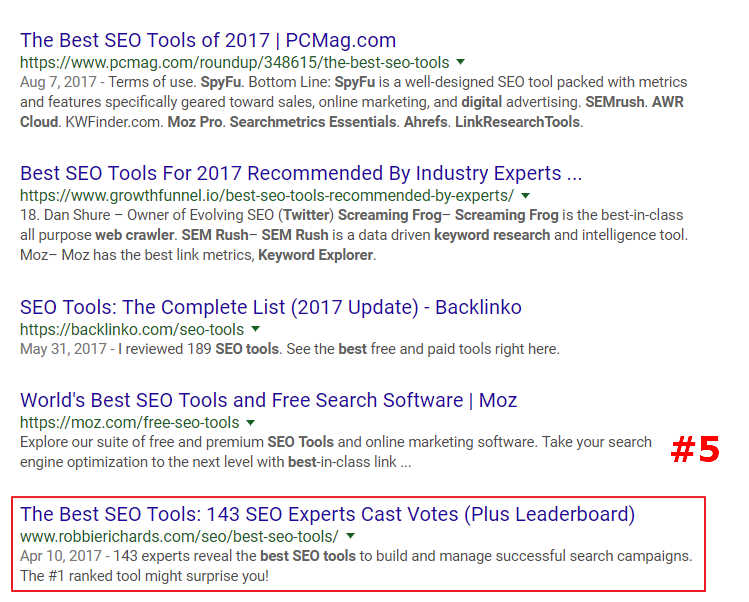Click the snippet about 143 experts revealing tools
Screen dimensions: 749x602
point(355,565)
